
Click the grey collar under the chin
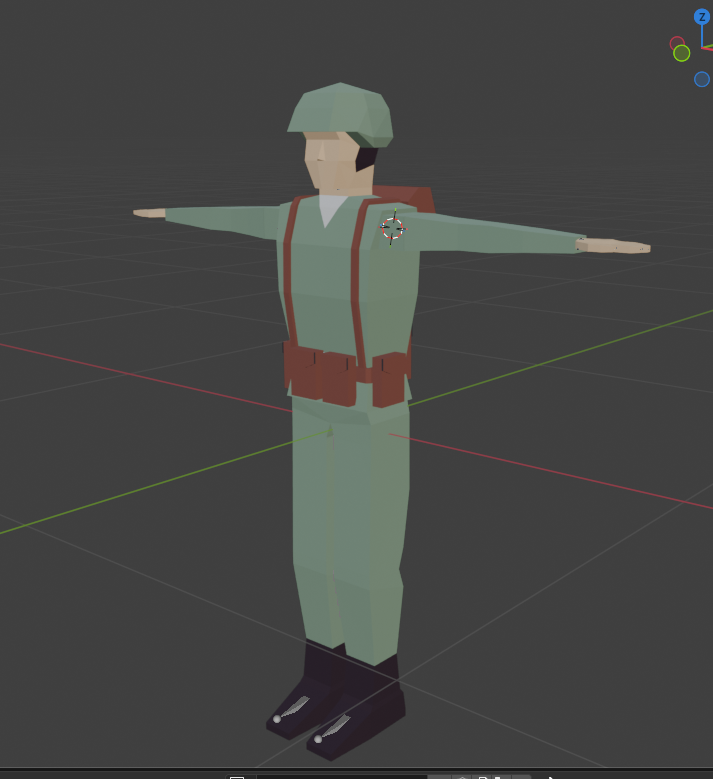point(331,209)
